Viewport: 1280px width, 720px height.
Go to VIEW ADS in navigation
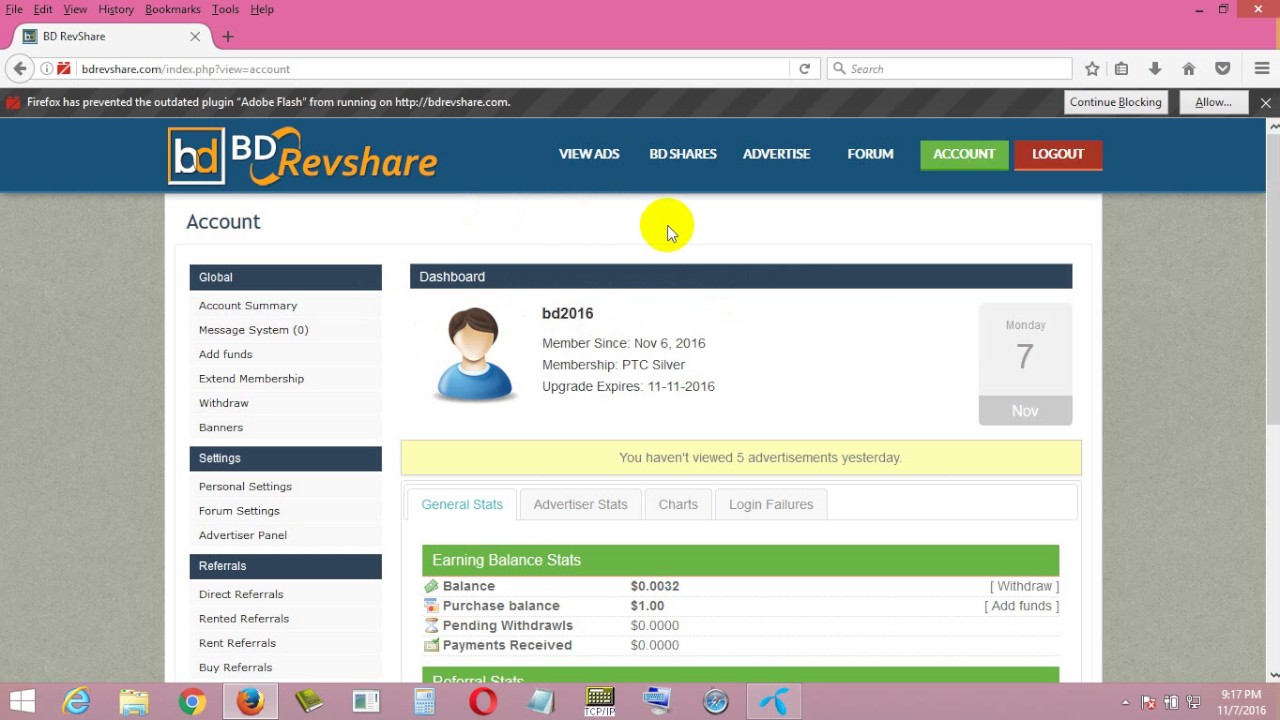click(589, 154)
